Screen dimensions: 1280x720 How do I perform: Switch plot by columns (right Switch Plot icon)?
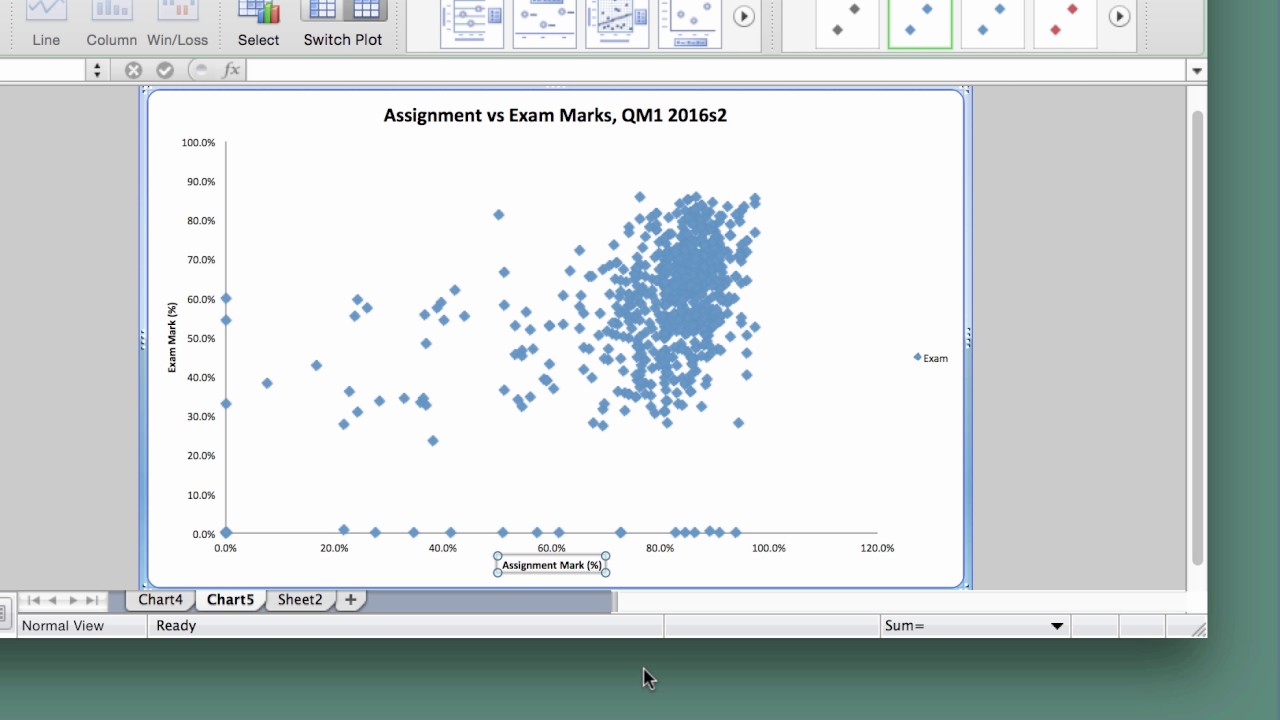(366, 10)
